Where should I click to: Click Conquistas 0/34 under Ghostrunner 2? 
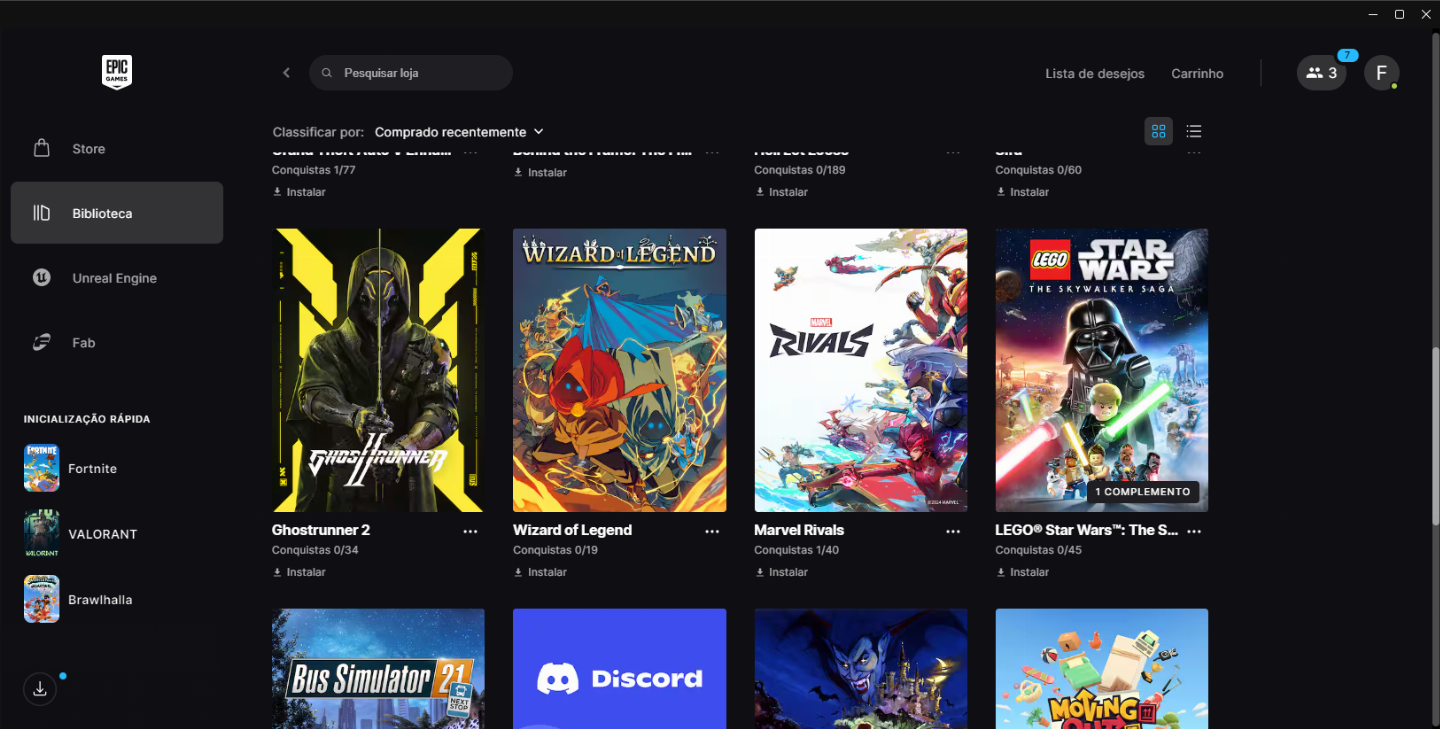tap(315, 550)
